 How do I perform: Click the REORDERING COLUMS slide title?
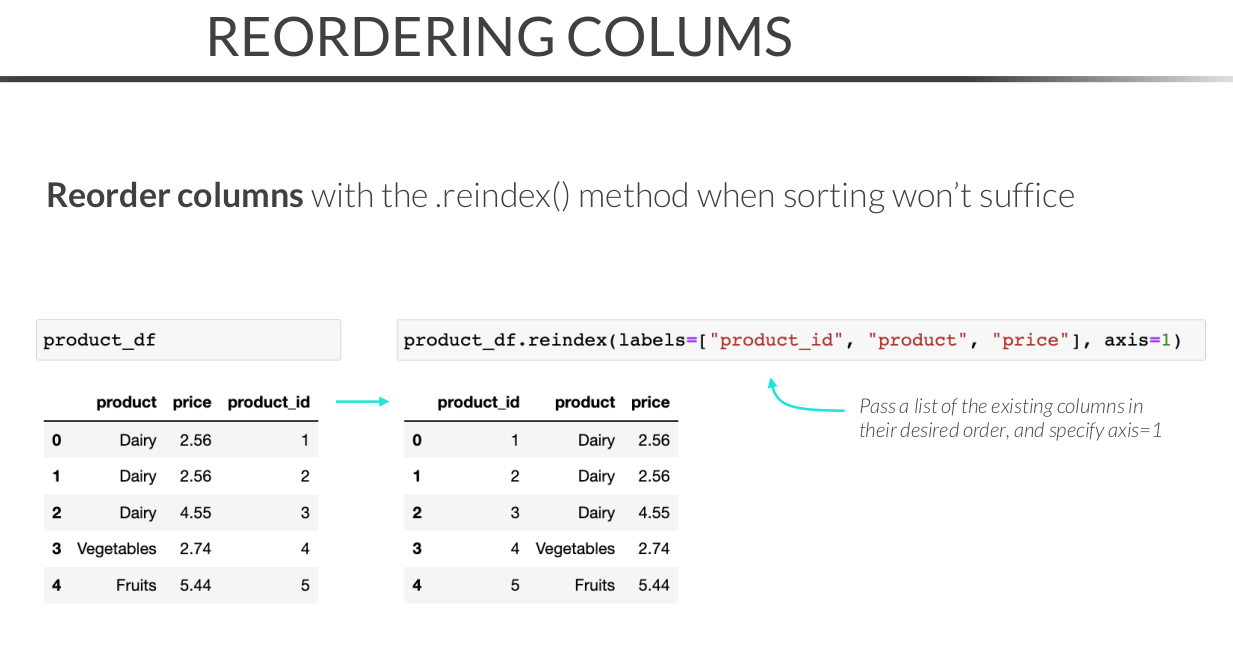click(x=499, y=36)
